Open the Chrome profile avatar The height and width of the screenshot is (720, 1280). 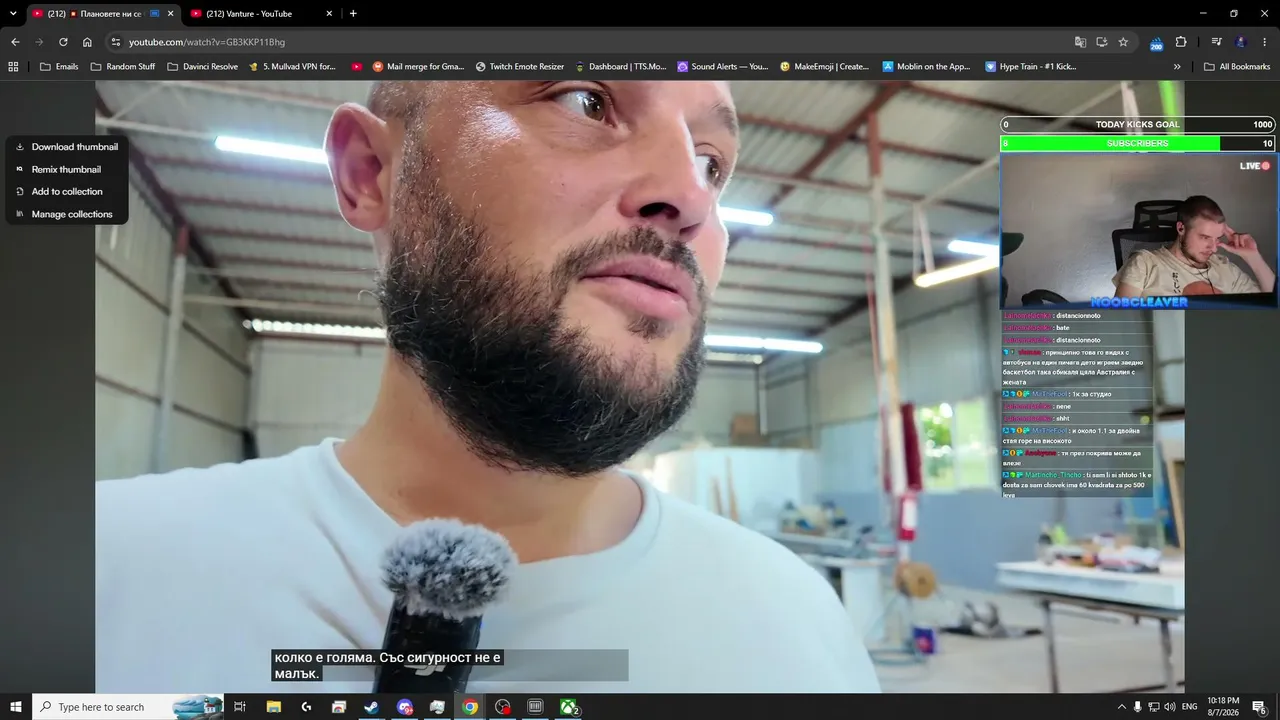tap(1241, 42)
